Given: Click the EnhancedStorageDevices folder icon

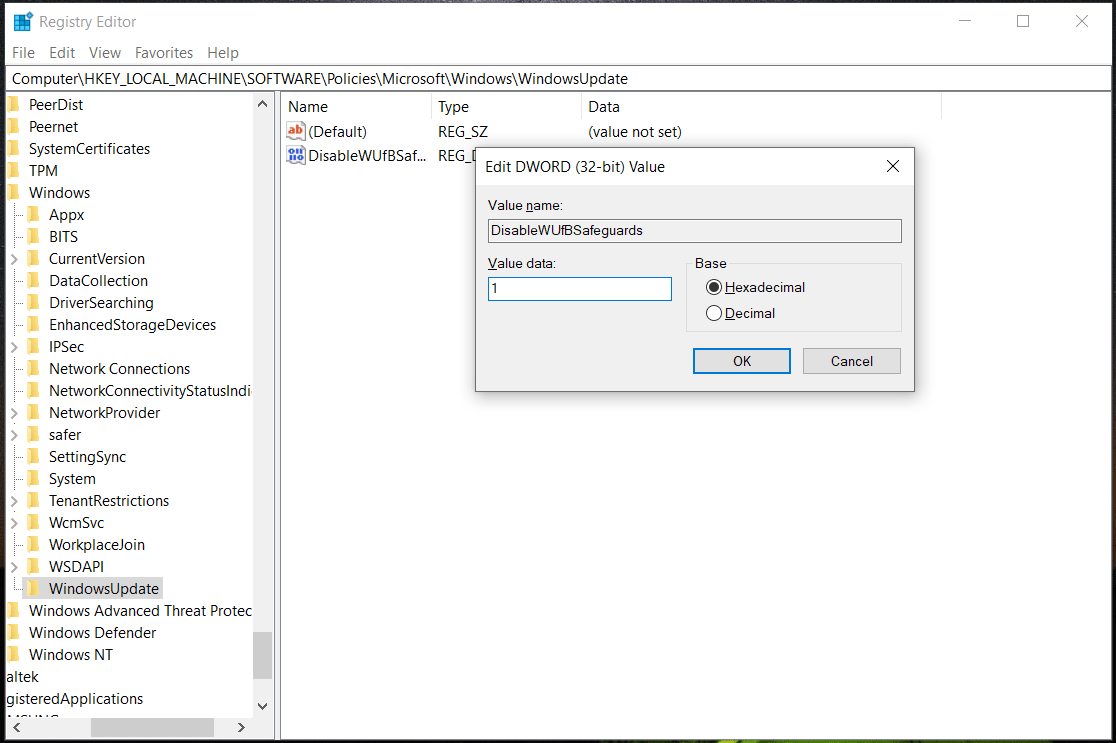Looking at the screenshot, I should point(33,325).
